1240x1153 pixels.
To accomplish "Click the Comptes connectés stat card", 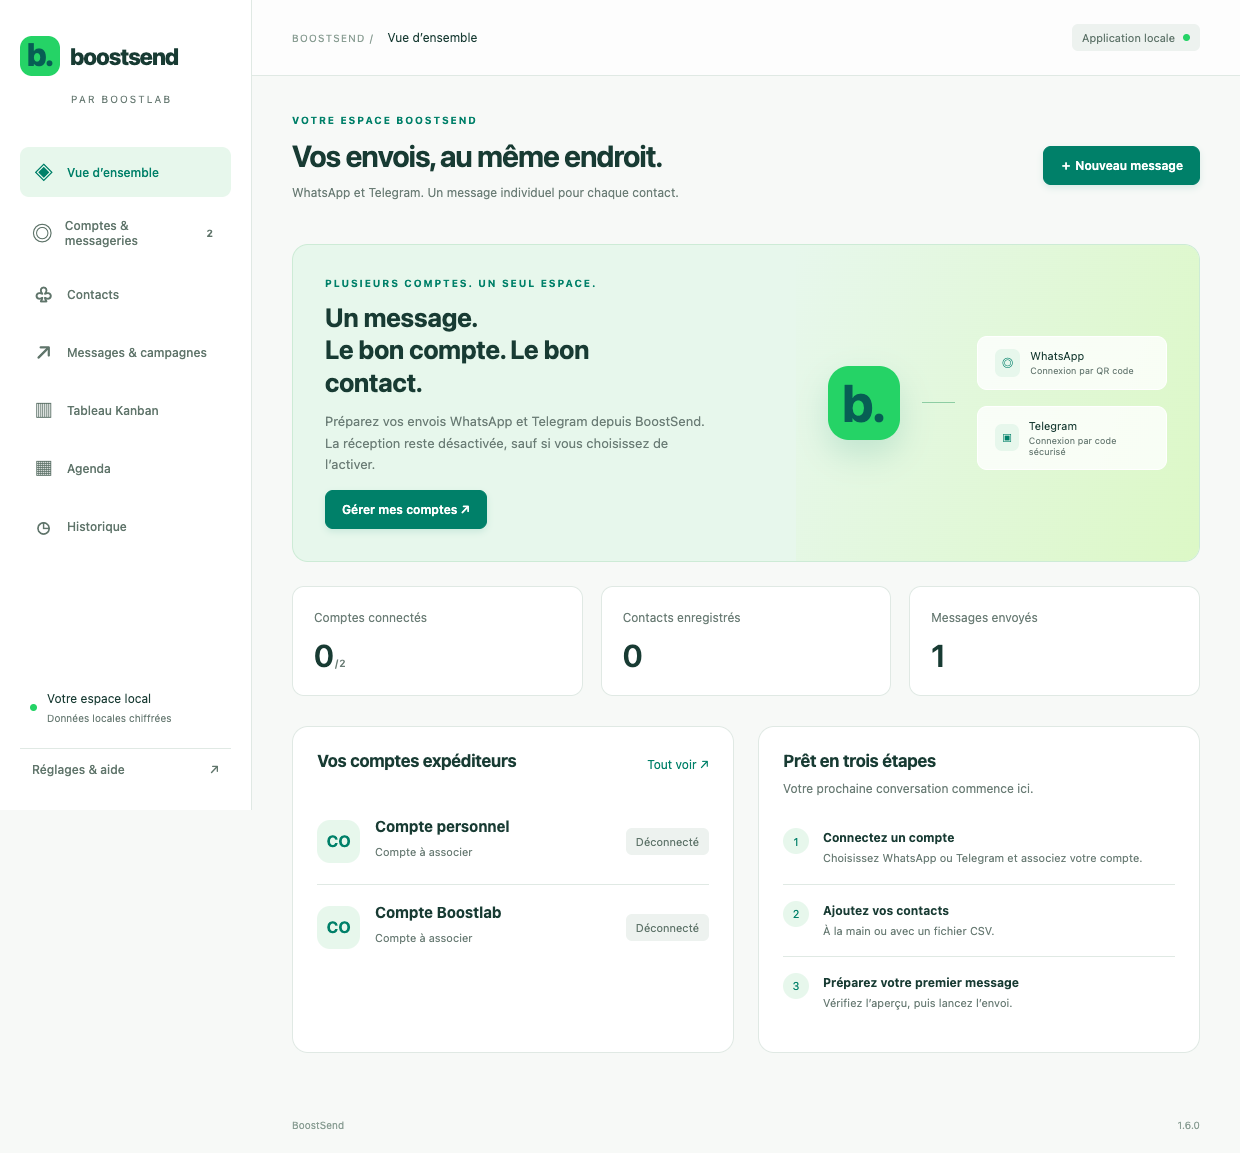I will [437, 641].
